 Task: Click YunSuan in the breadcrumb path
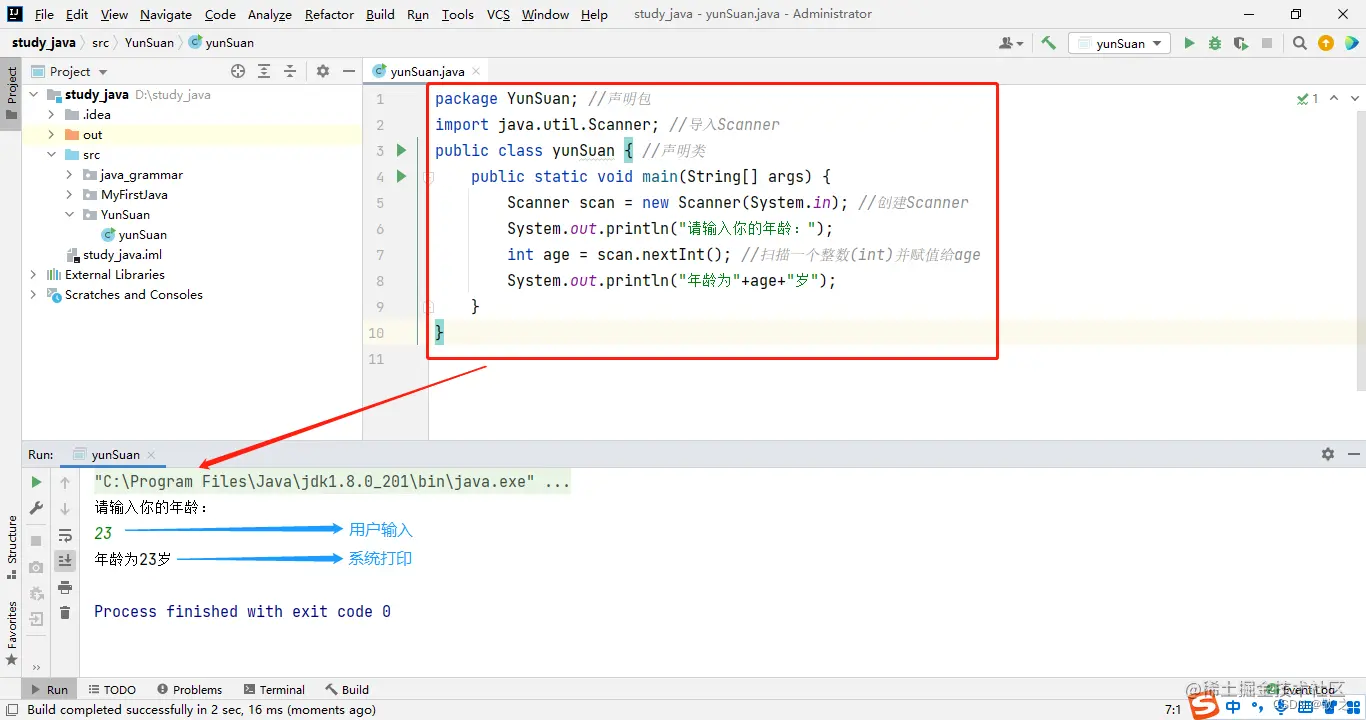coord(149,43)
